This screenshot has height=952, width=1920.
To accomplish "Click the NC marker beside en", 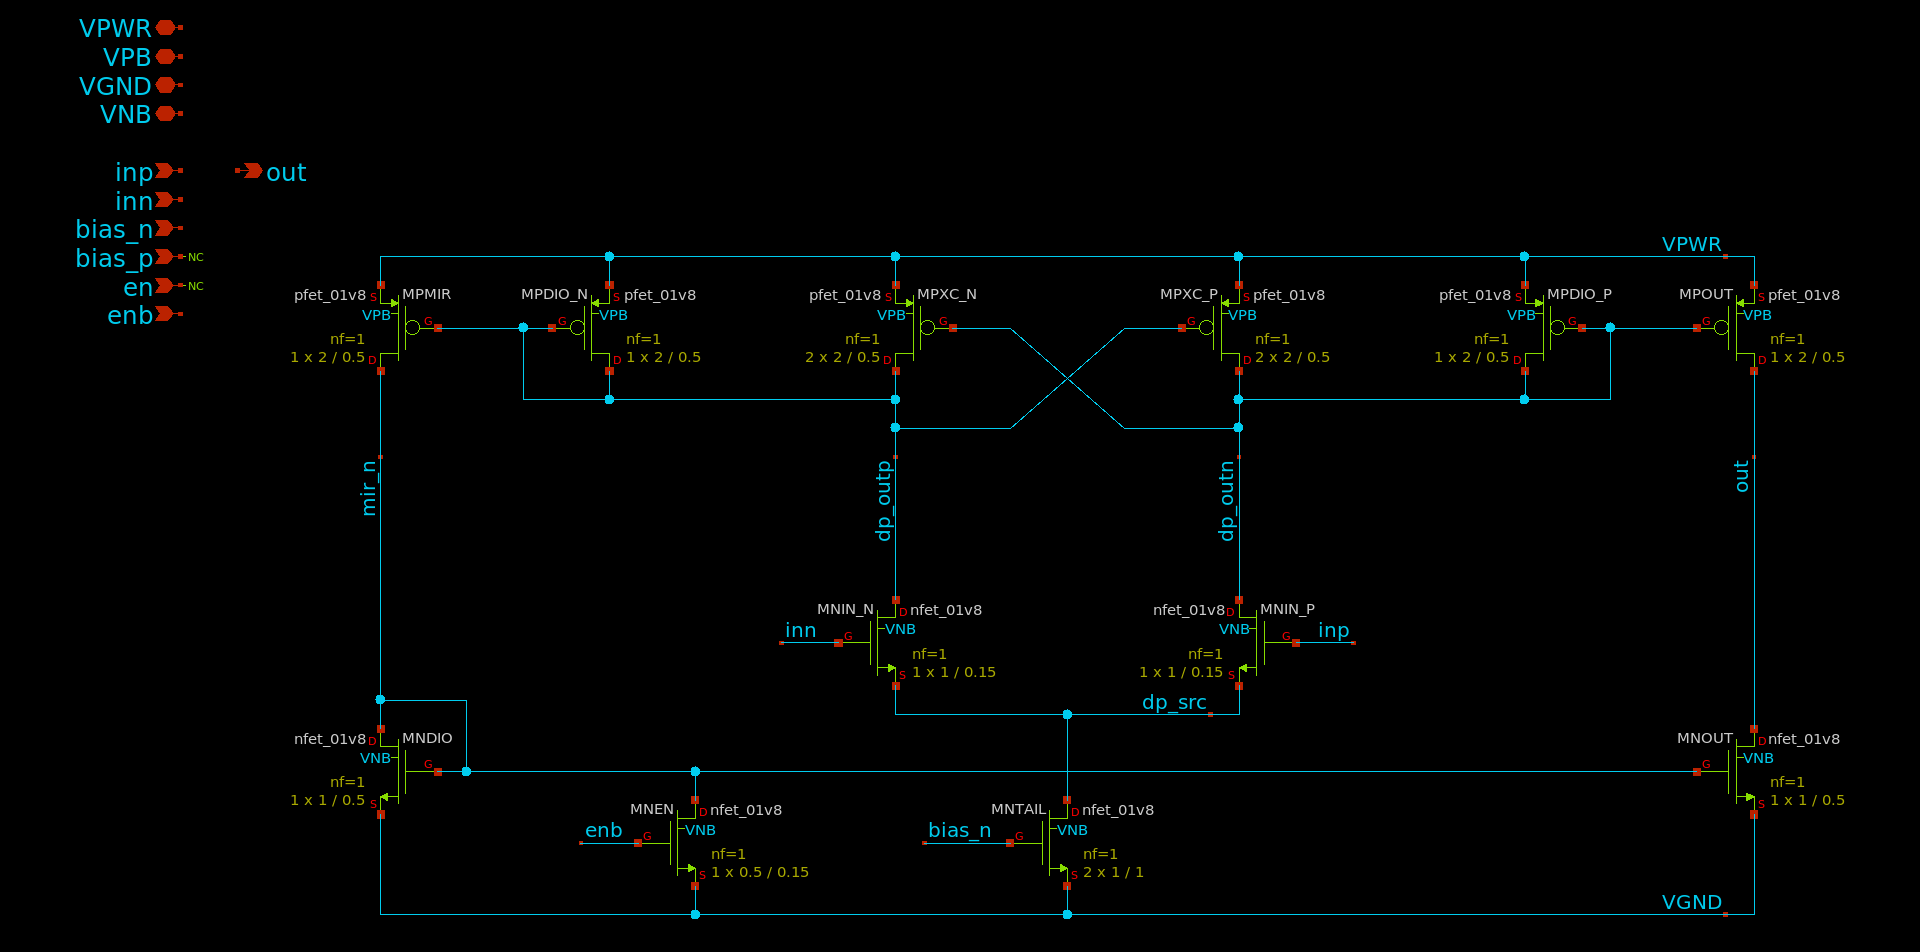I will [x=196, y=286].
